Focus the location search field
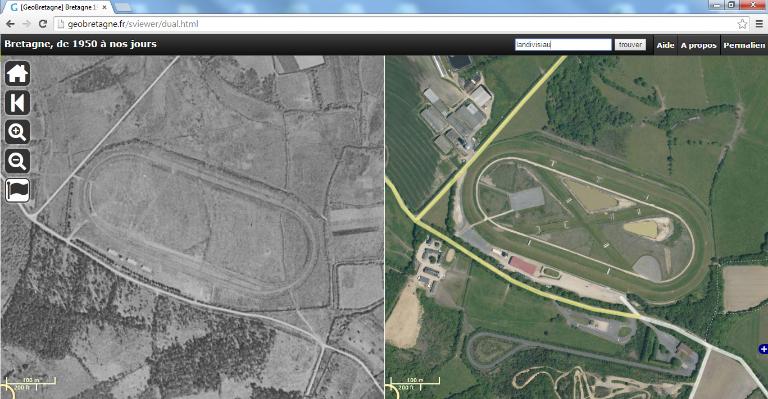Screen dimensions: 768x399 pyautogui.click(x=563, y=45)
